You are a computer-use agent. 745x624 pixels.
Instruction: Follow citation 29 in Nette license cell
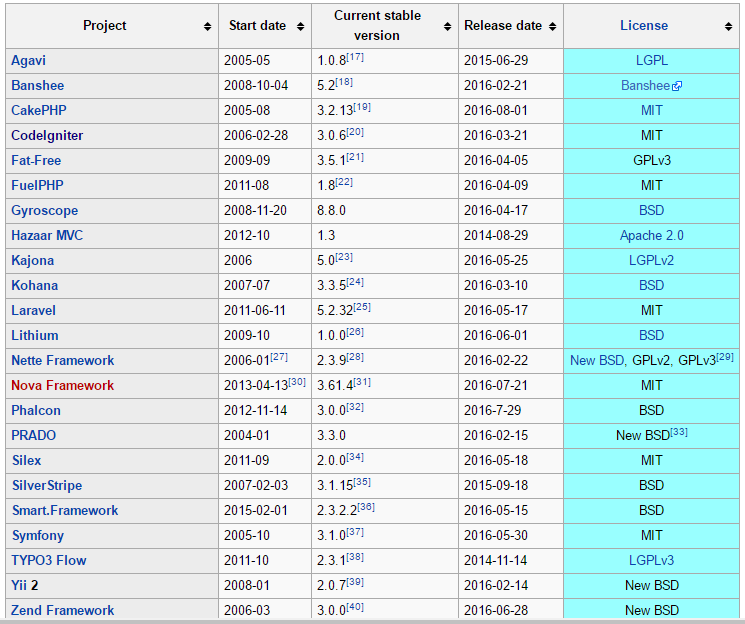tap(725, 357)
